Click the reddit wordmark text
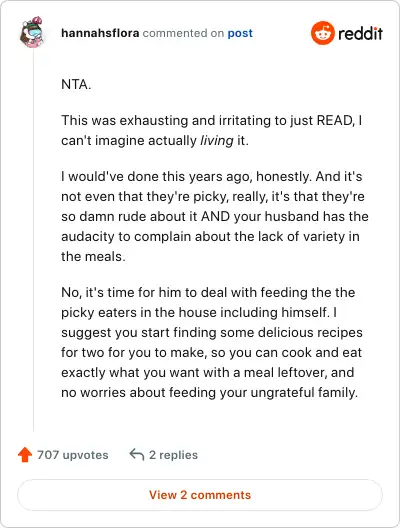 360,33
